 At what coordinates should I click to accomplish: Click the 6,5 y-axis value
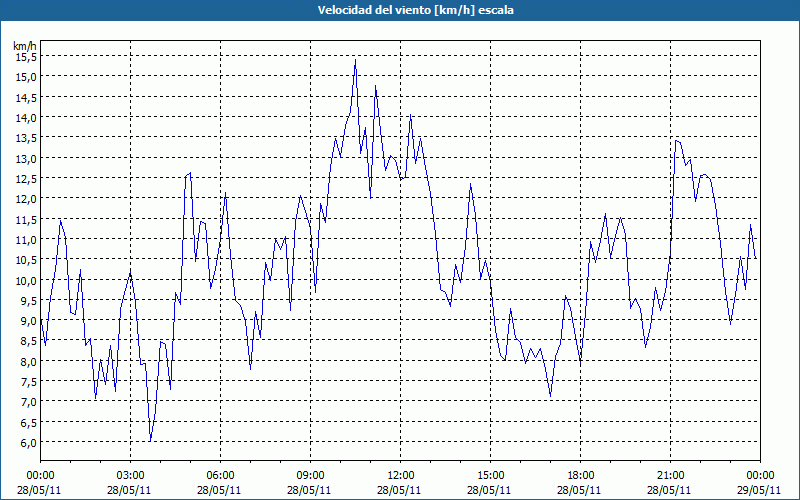[x=28, y=422]
